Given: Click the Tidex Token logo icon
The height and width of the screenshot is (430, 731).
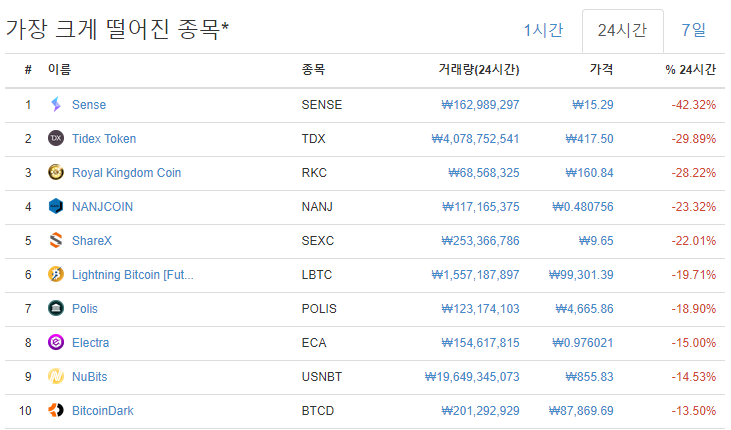Looking at the screenshot, I should (56, 138).
